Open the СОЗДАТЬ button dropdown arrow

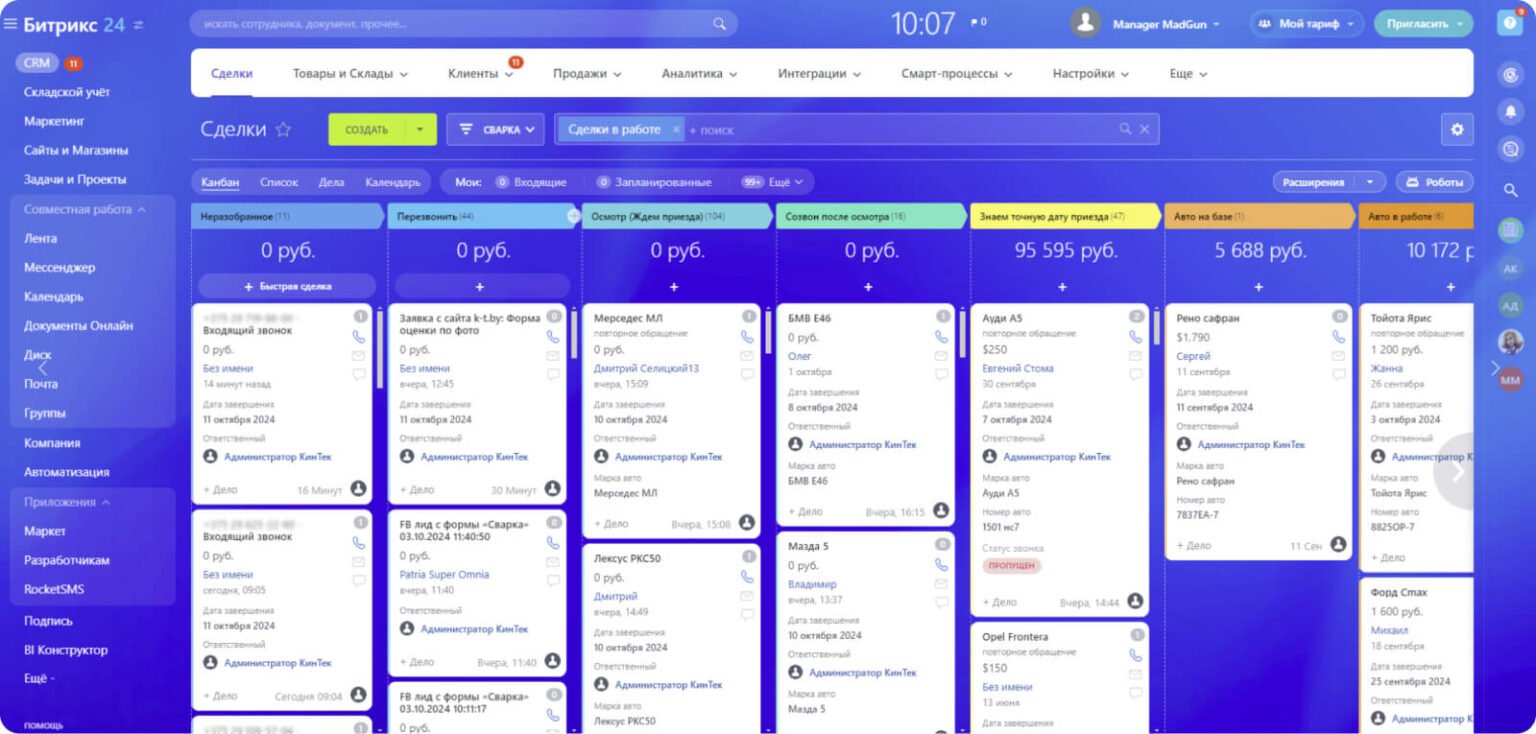[x=420, y=129]
